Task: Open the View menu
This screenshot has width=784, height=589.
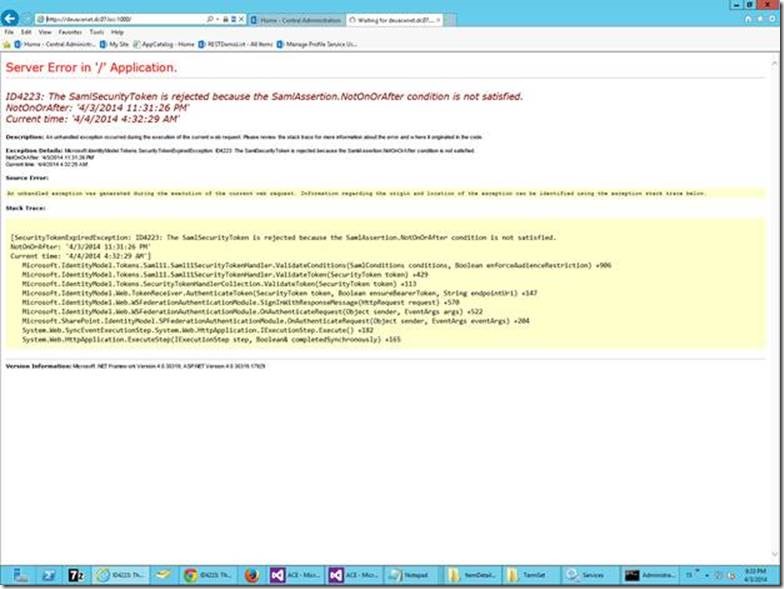Action: [x=45, y=32]
